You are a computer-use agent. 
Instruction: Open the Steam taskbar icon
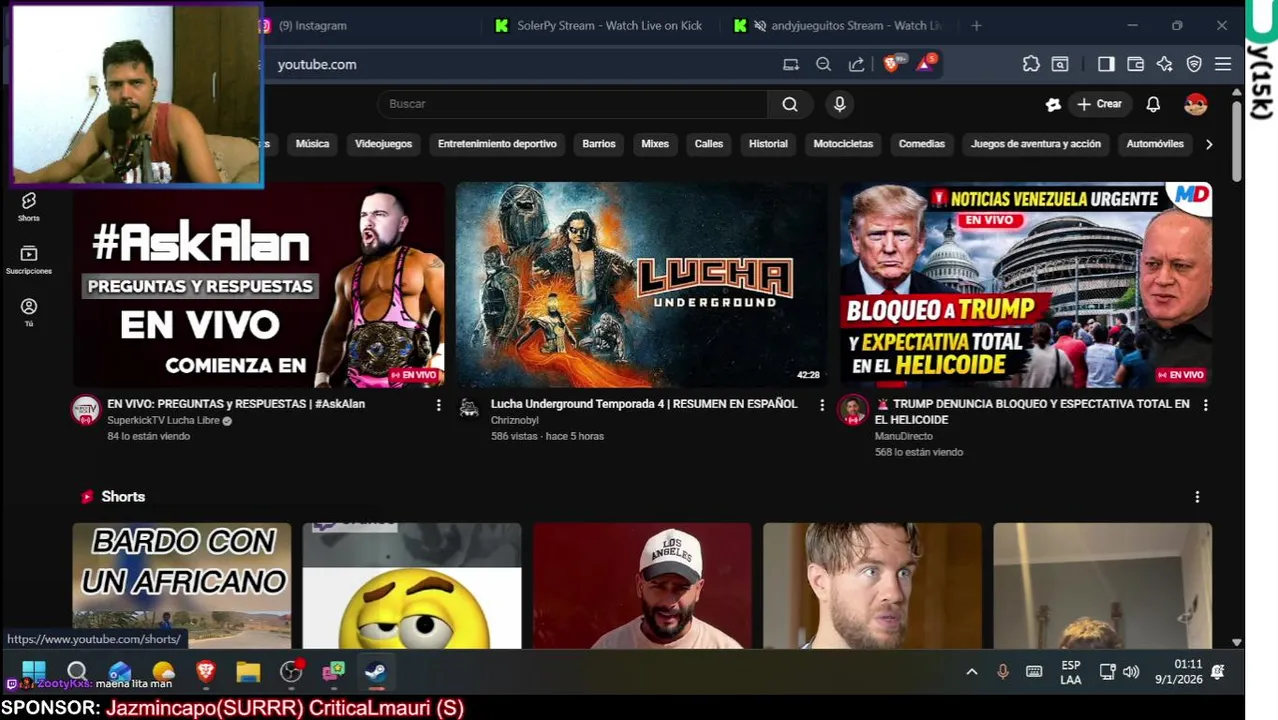[376, 671]
